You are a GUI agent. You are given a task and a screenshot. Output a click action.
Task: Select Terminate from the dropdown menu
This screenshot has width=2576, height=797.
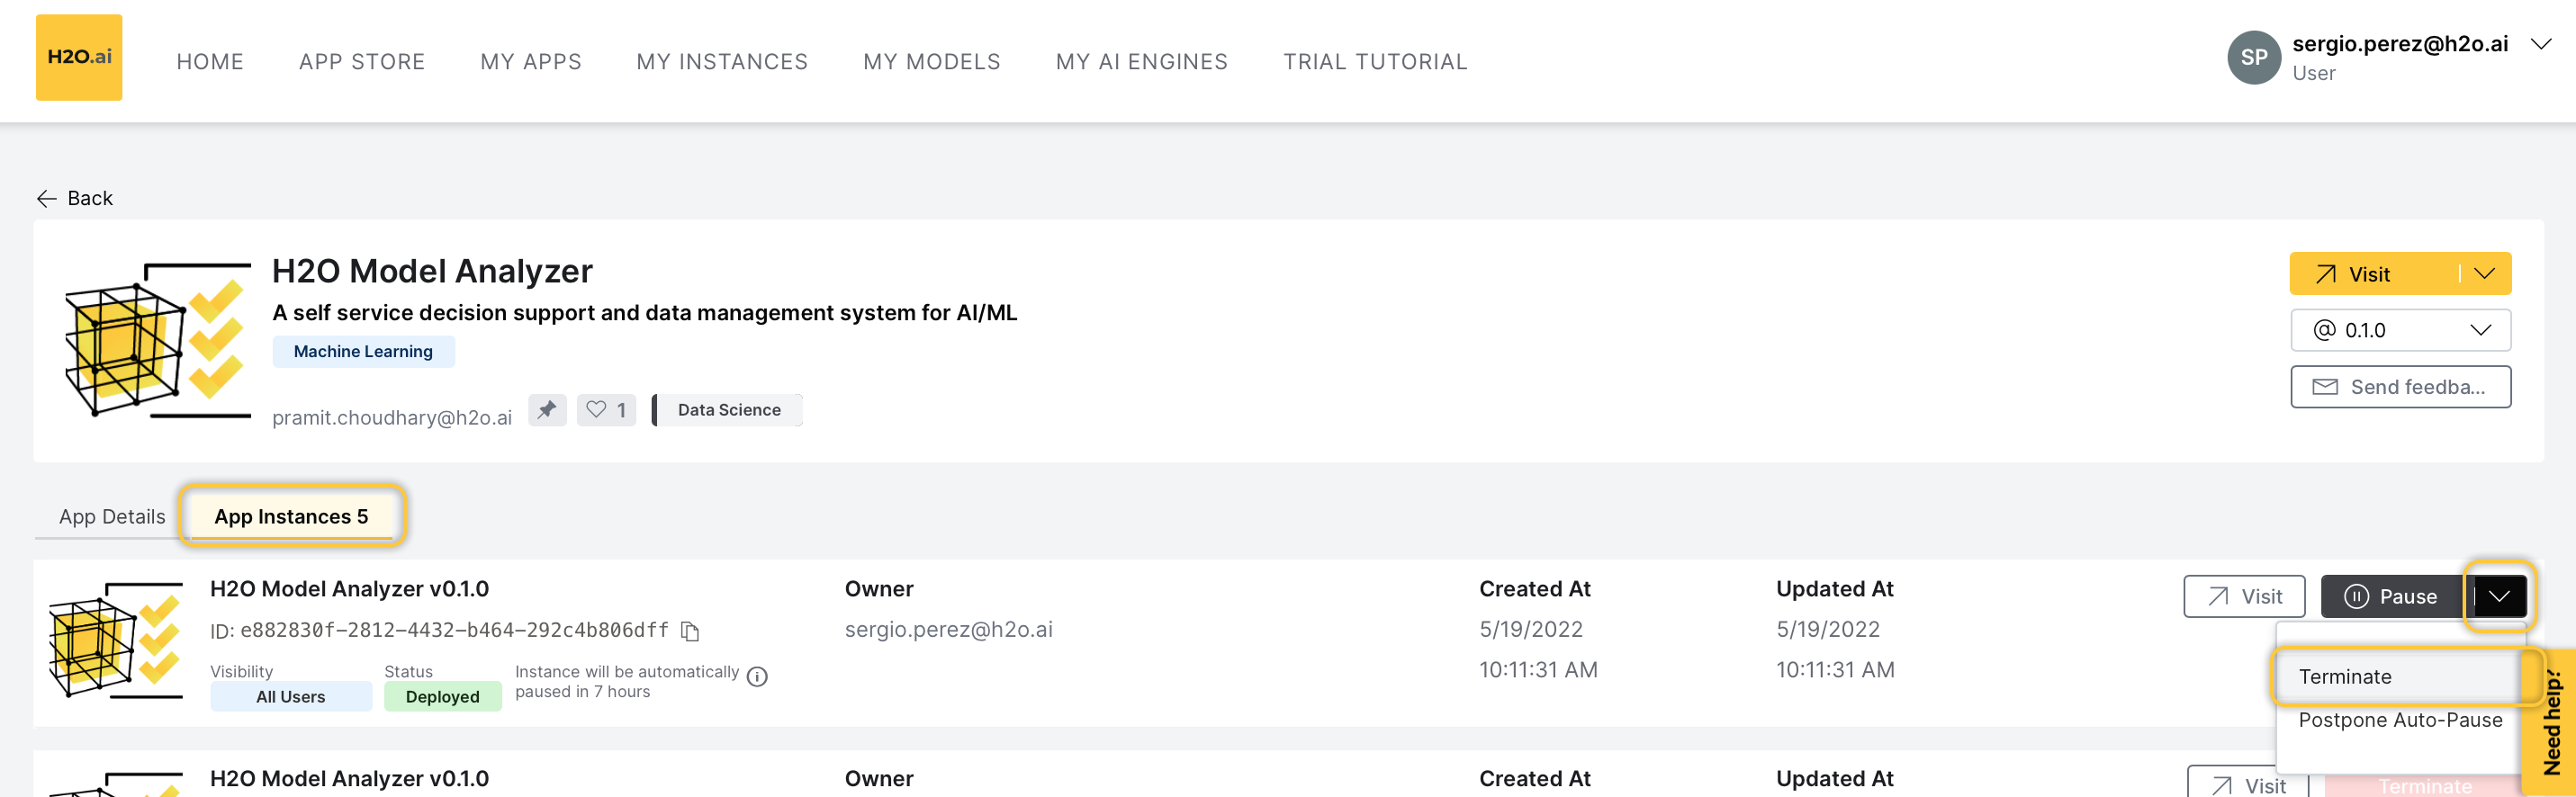(2344, 677)
